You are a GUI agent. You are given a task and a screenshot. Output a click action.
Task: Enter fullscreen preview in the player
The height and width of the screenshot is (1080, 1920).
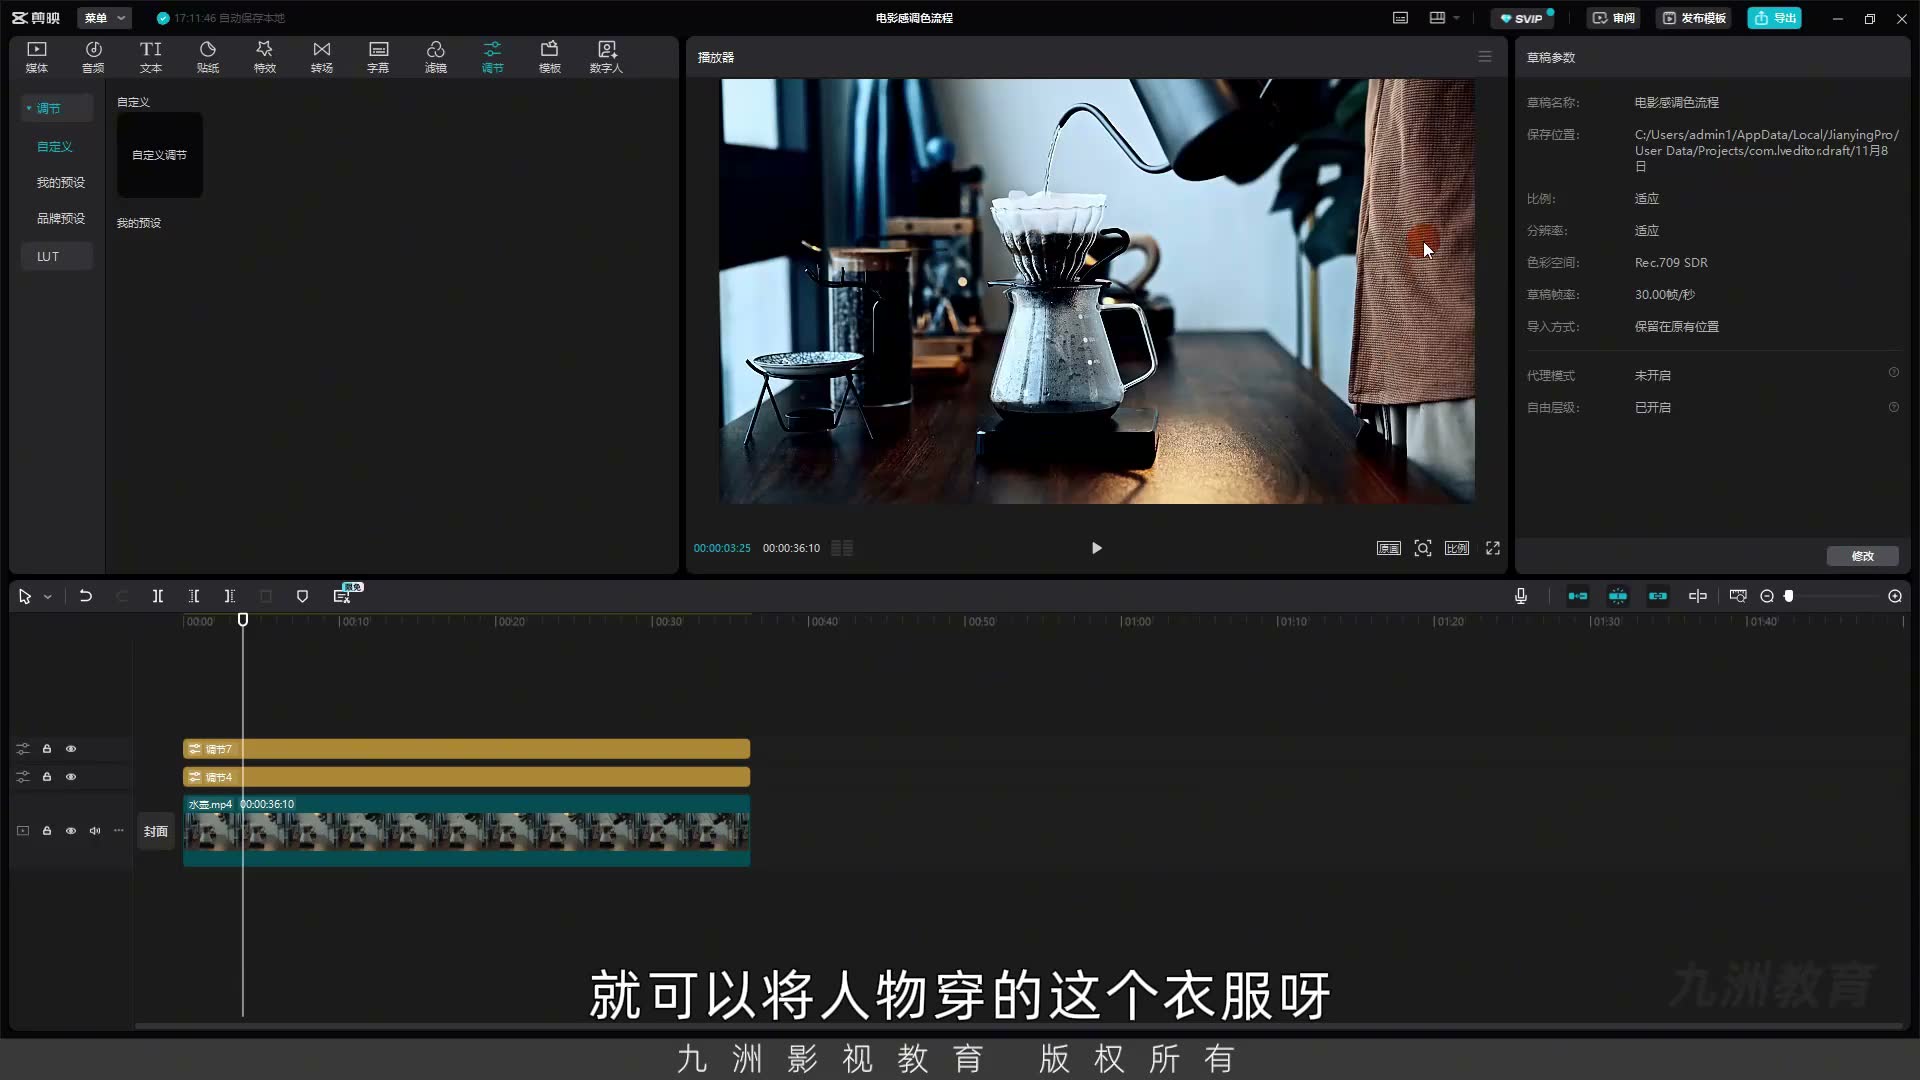coord(1492,548)
